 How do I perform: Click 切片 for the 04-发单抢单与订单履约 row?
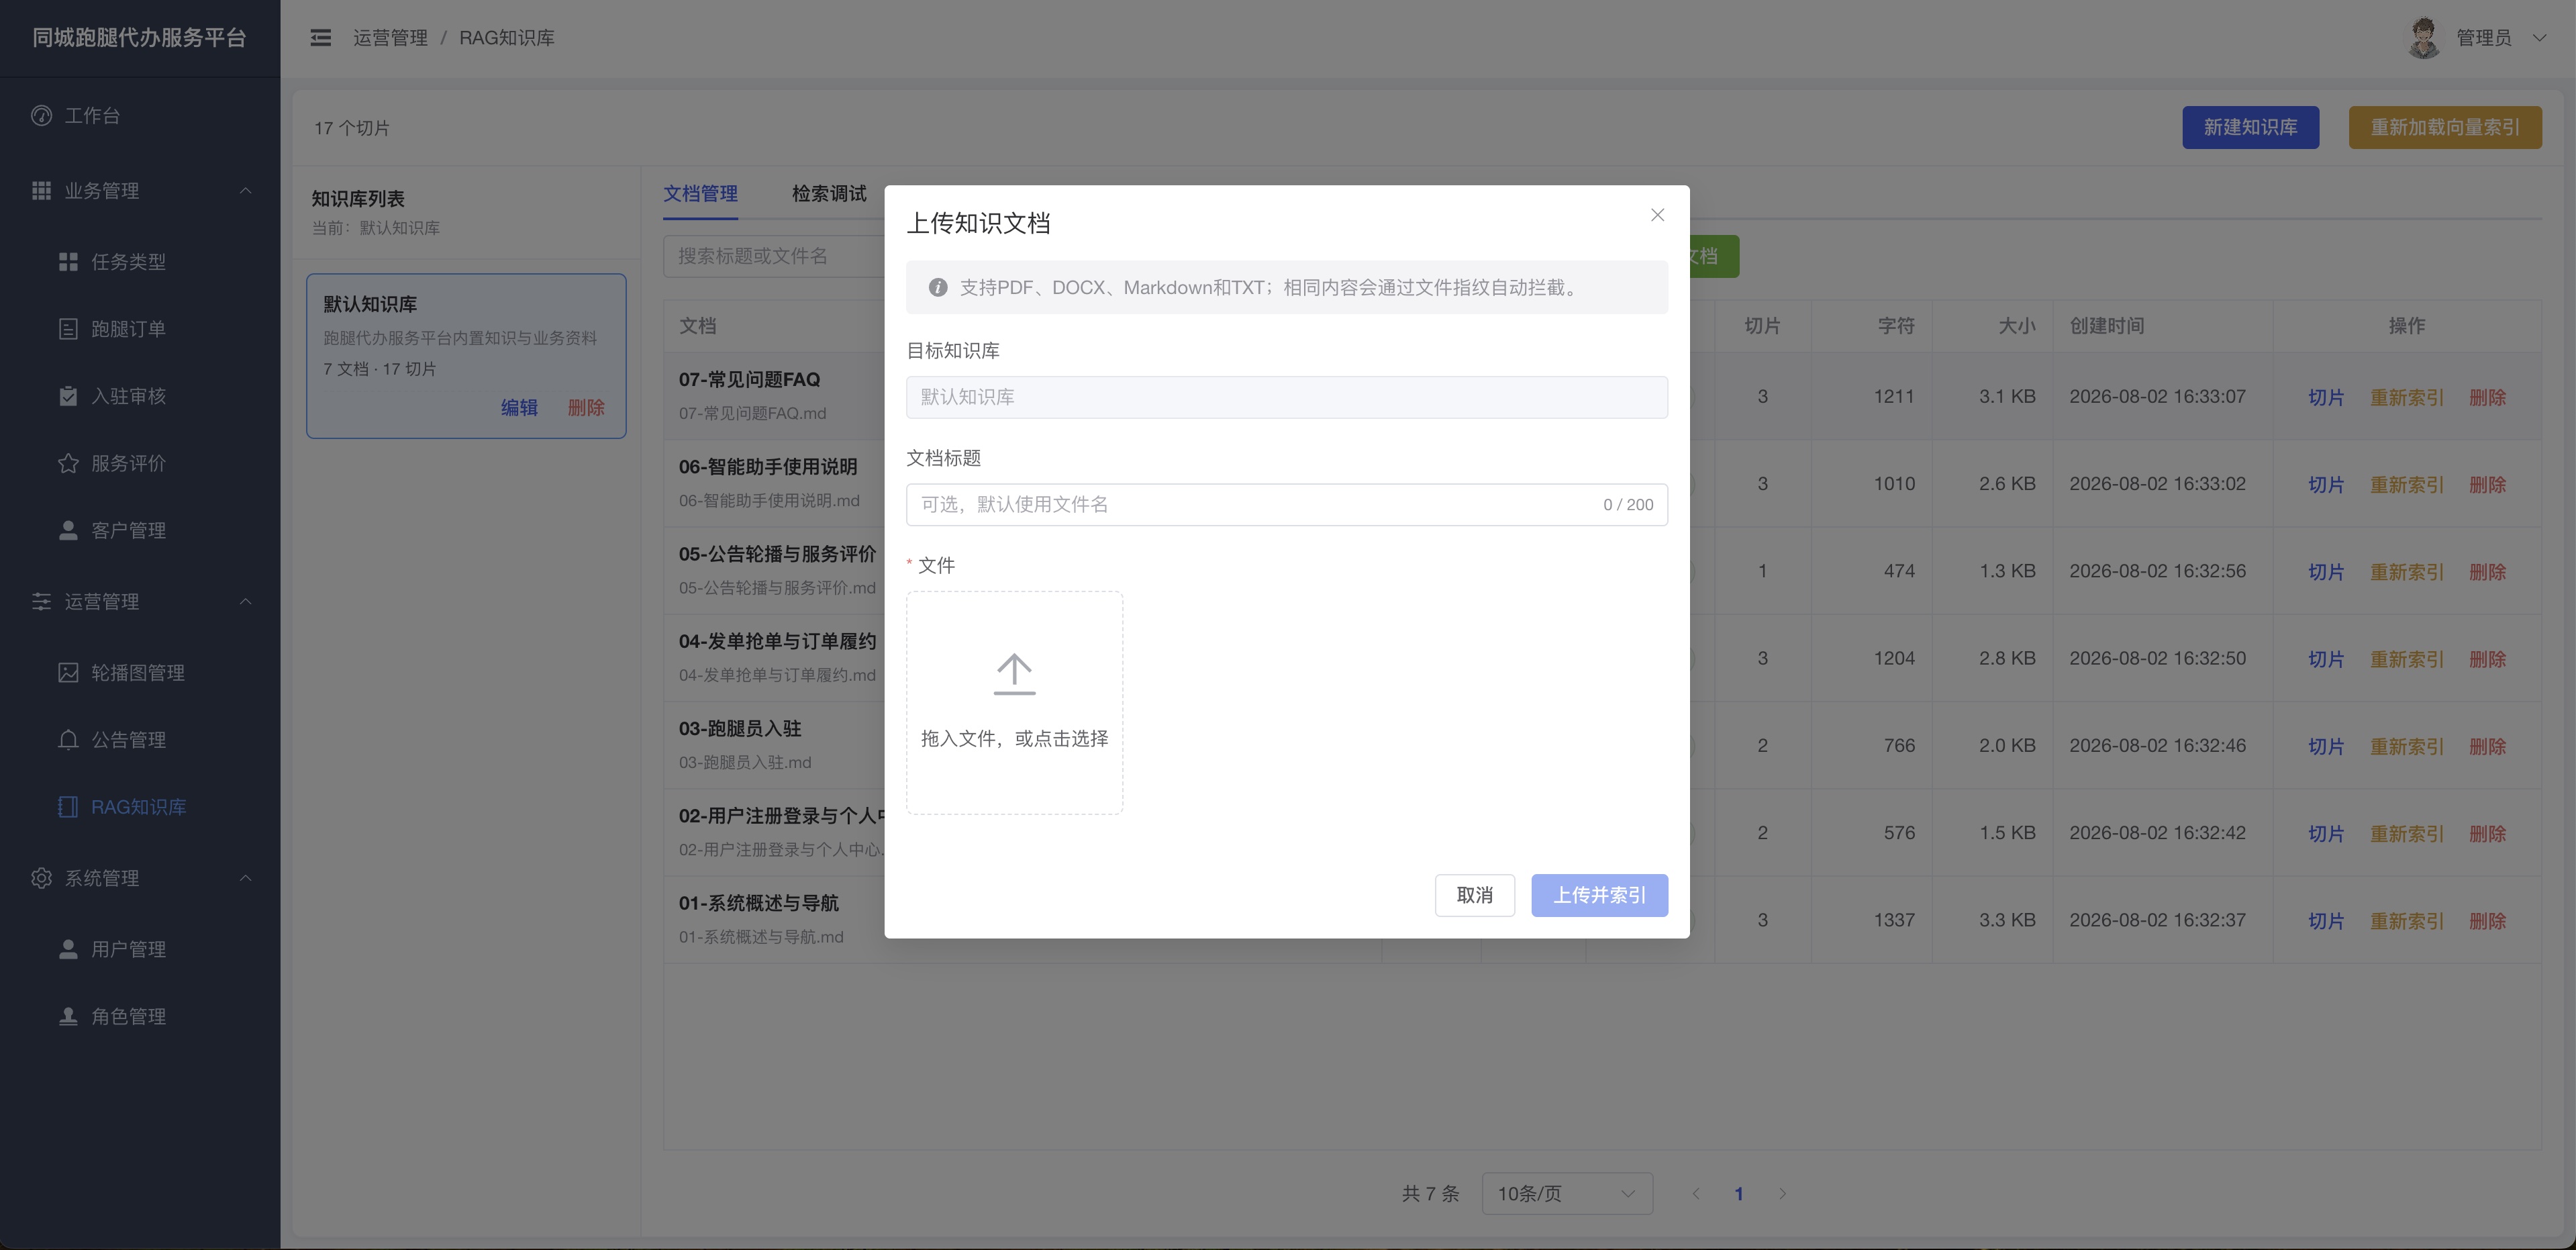coord(2326,659)
